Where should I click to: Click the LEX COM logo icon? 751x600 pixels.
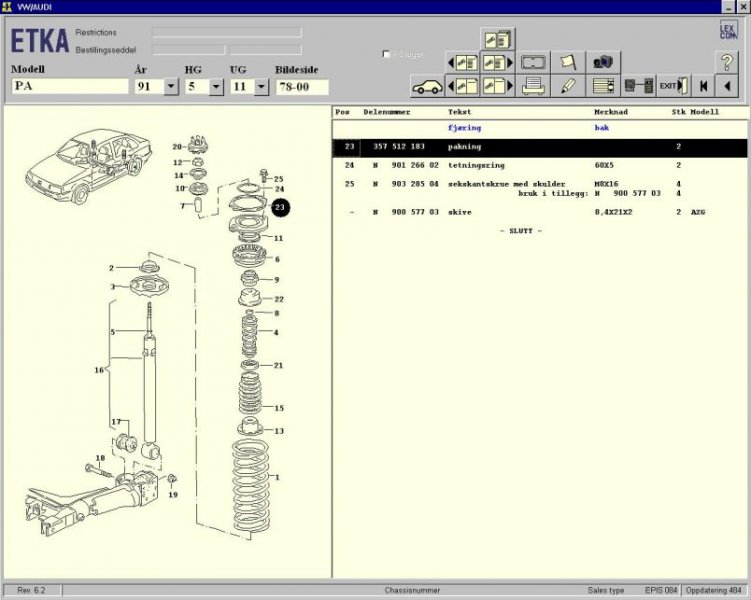728,30
